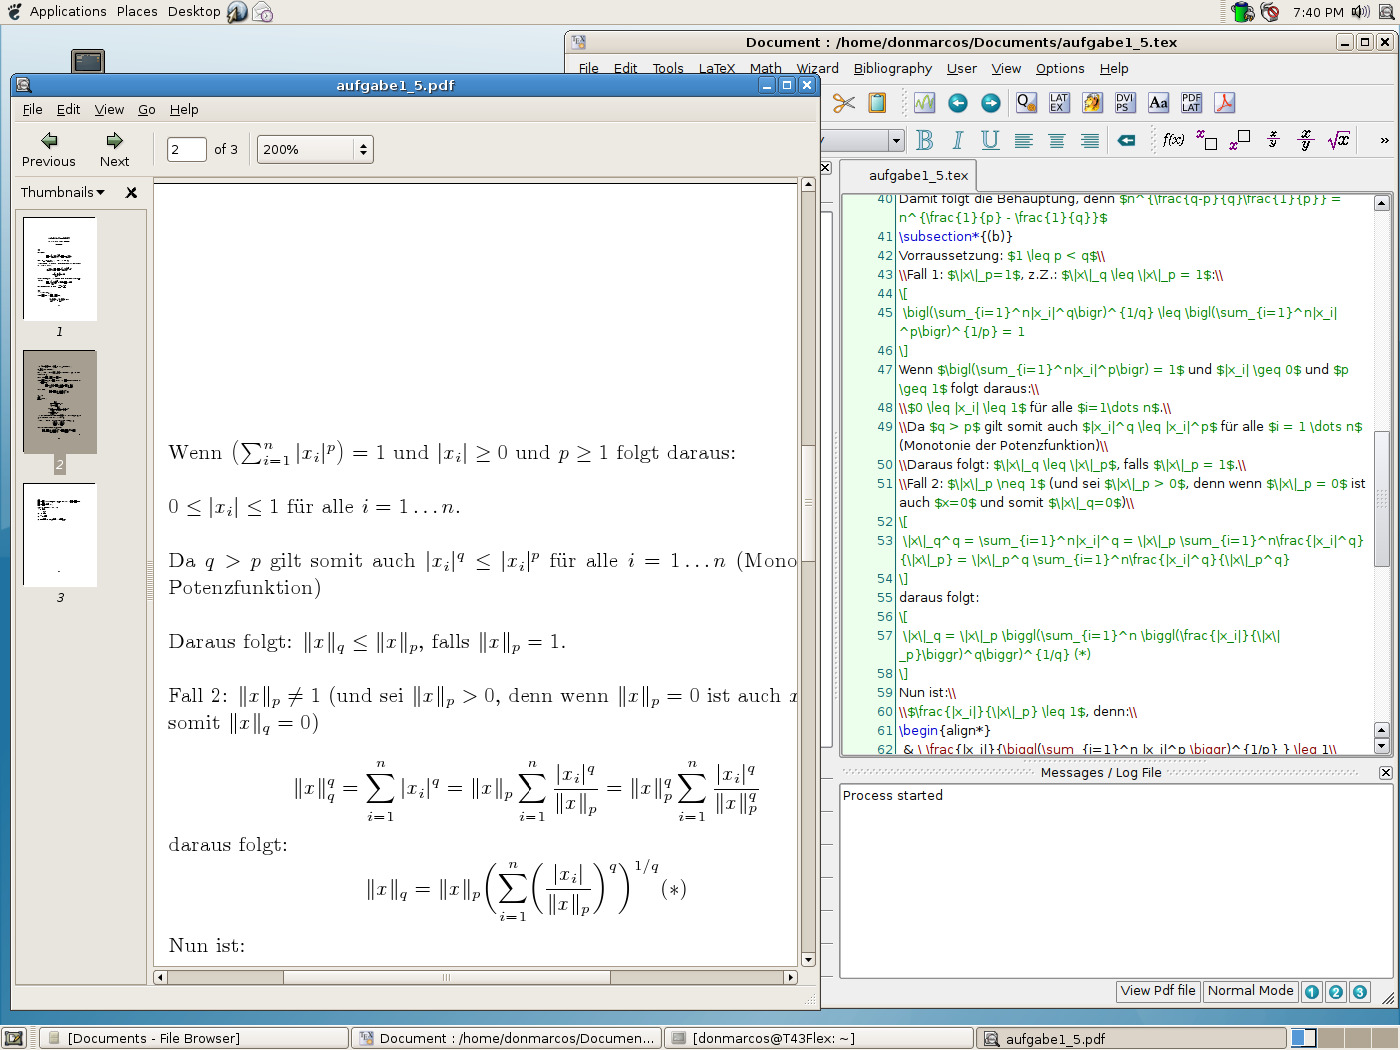The height and width of the screenshot is (1050, 1400).
Task: Open the Help menu in the PDF viewer
Action: click(184, 110)
